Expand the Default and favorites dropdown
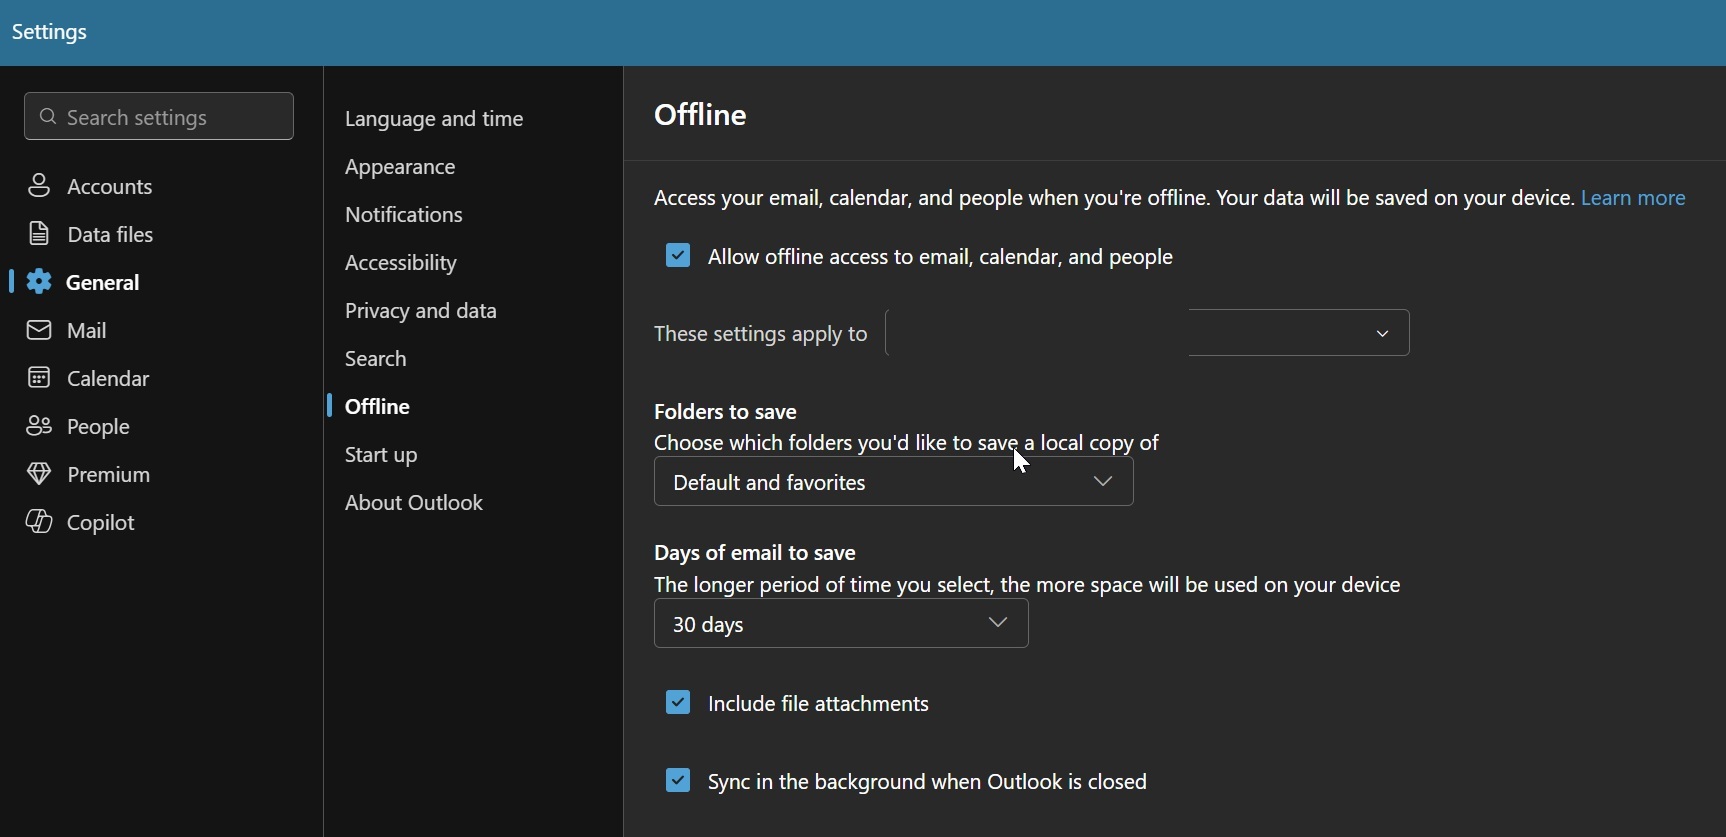The width and height of the screenshot is (1726, 837). click(894, 483)
